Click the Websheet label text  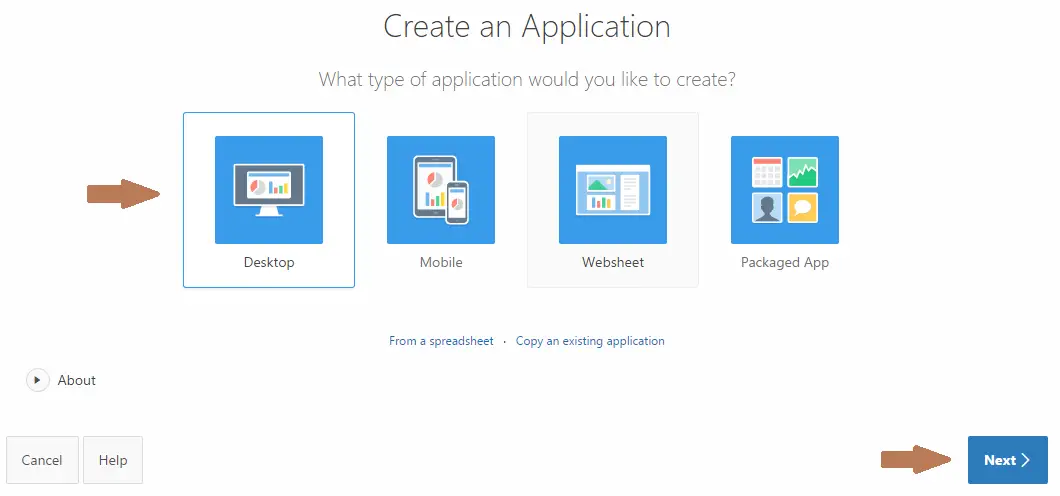[x=613, y=262]
